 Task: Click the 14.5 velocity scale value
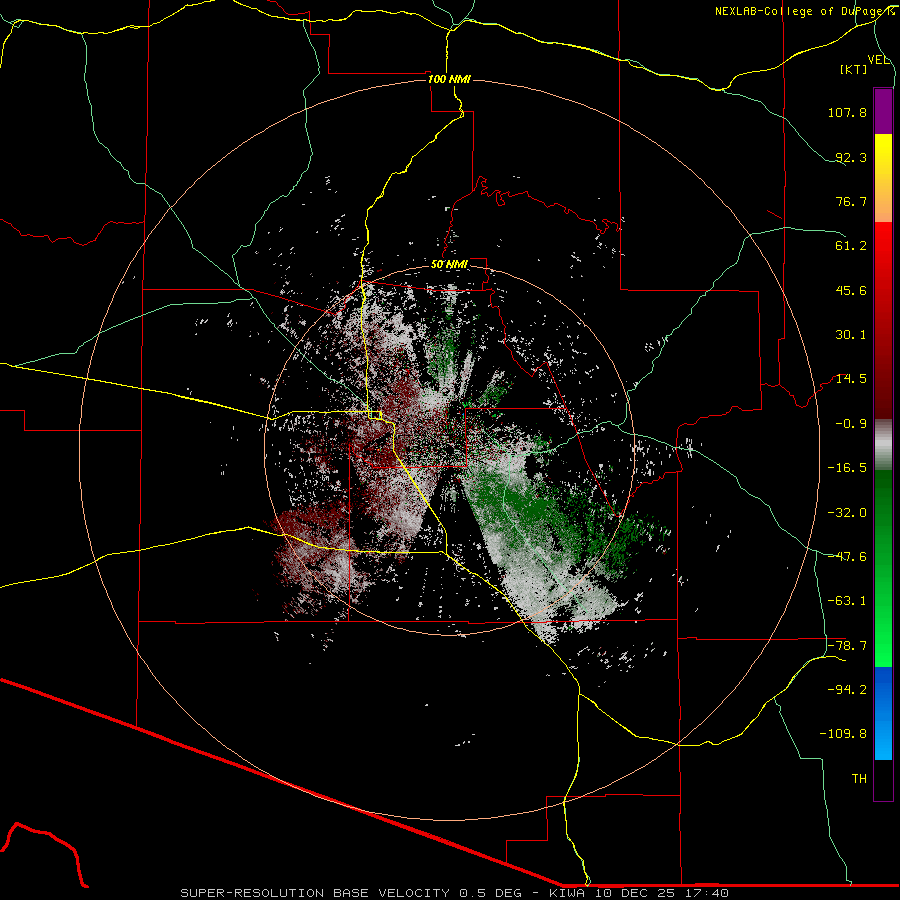click(851, 379)
